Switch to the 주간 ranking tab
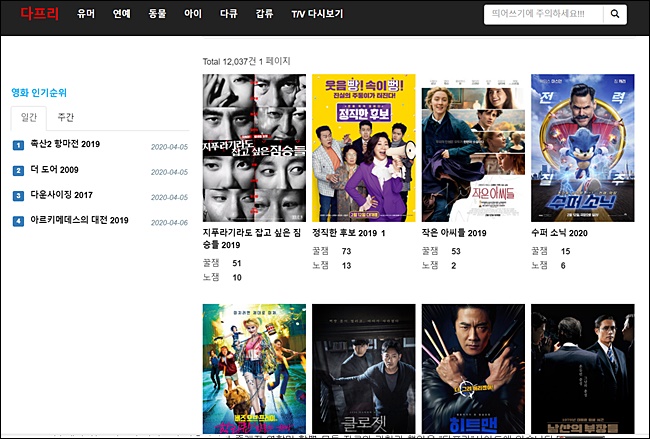Screen dimensions: 650x439 click(65, 117)
